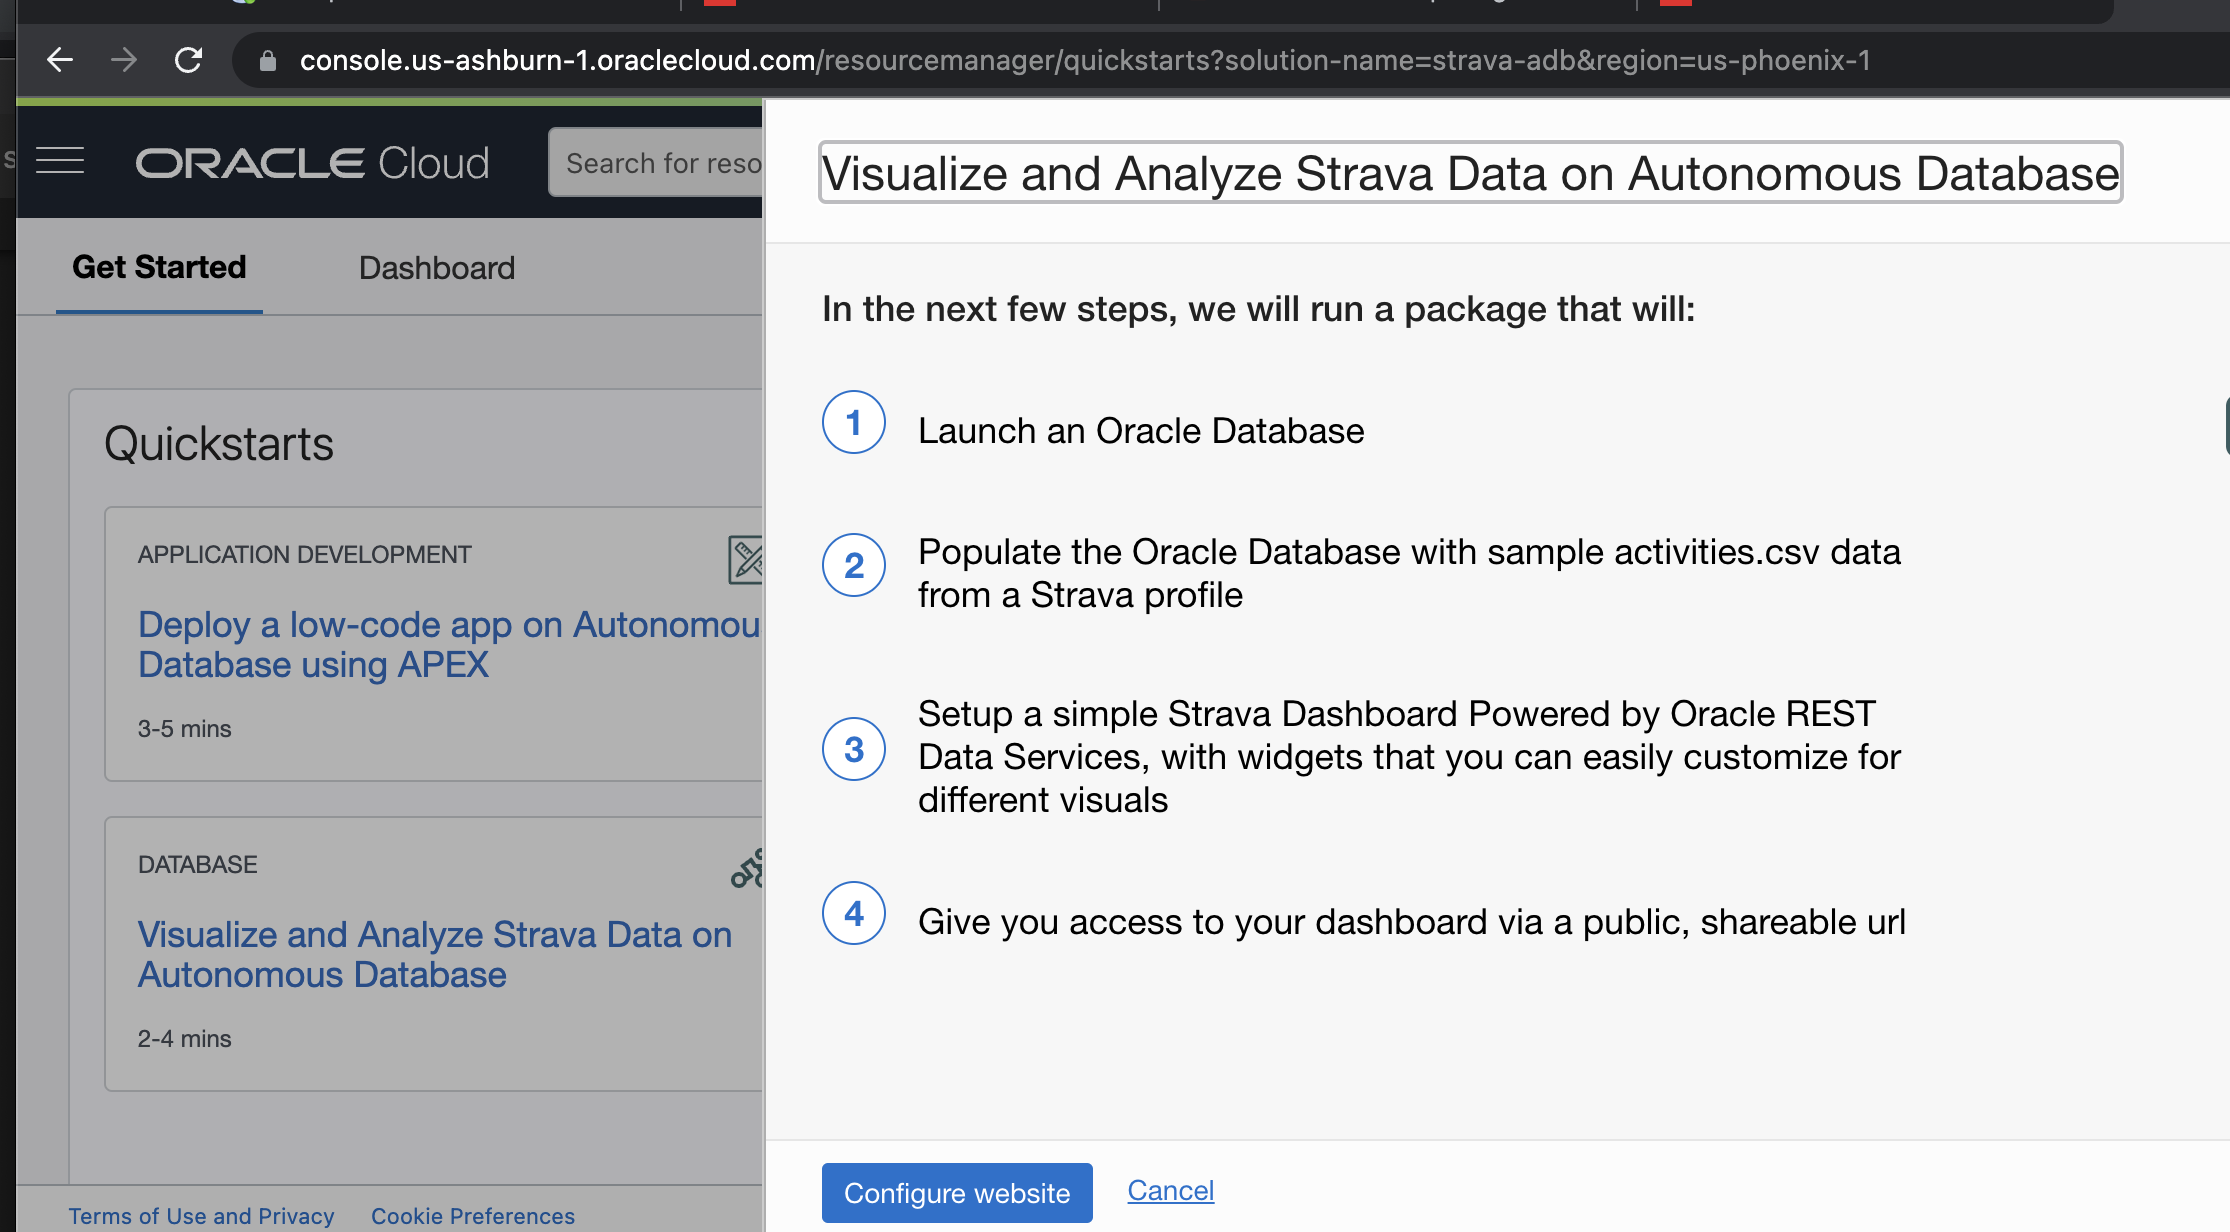Cancel the Strava quickstart panel

(x=1170, y=1190)
